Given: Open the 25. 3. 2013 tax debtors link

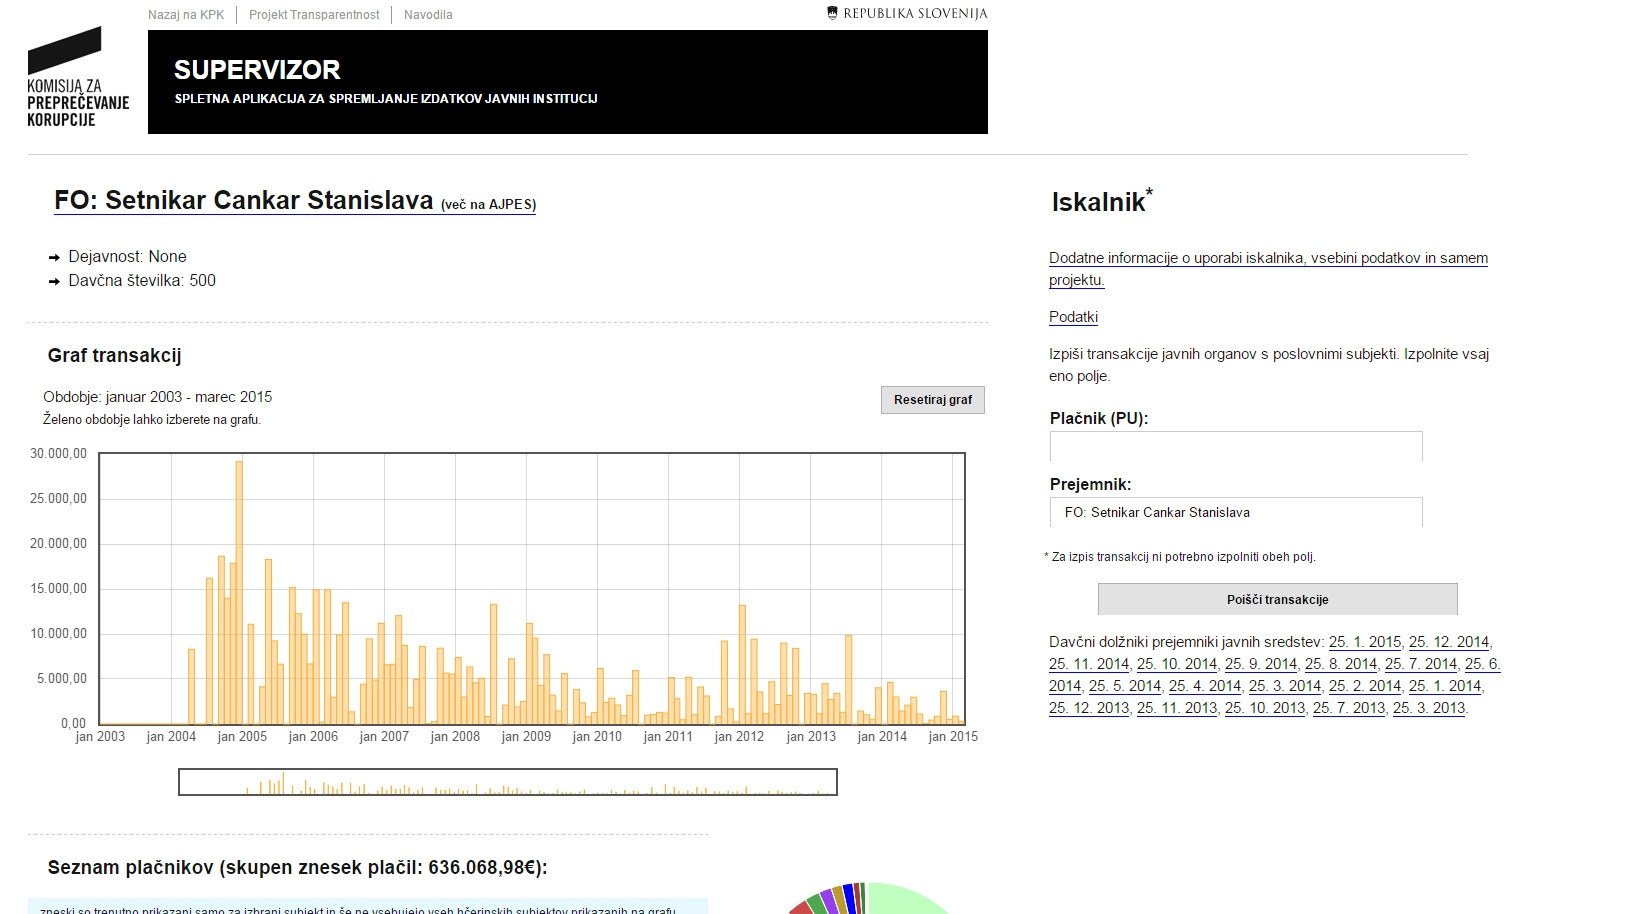Looking at the screenshot, I should (1428, 708).
